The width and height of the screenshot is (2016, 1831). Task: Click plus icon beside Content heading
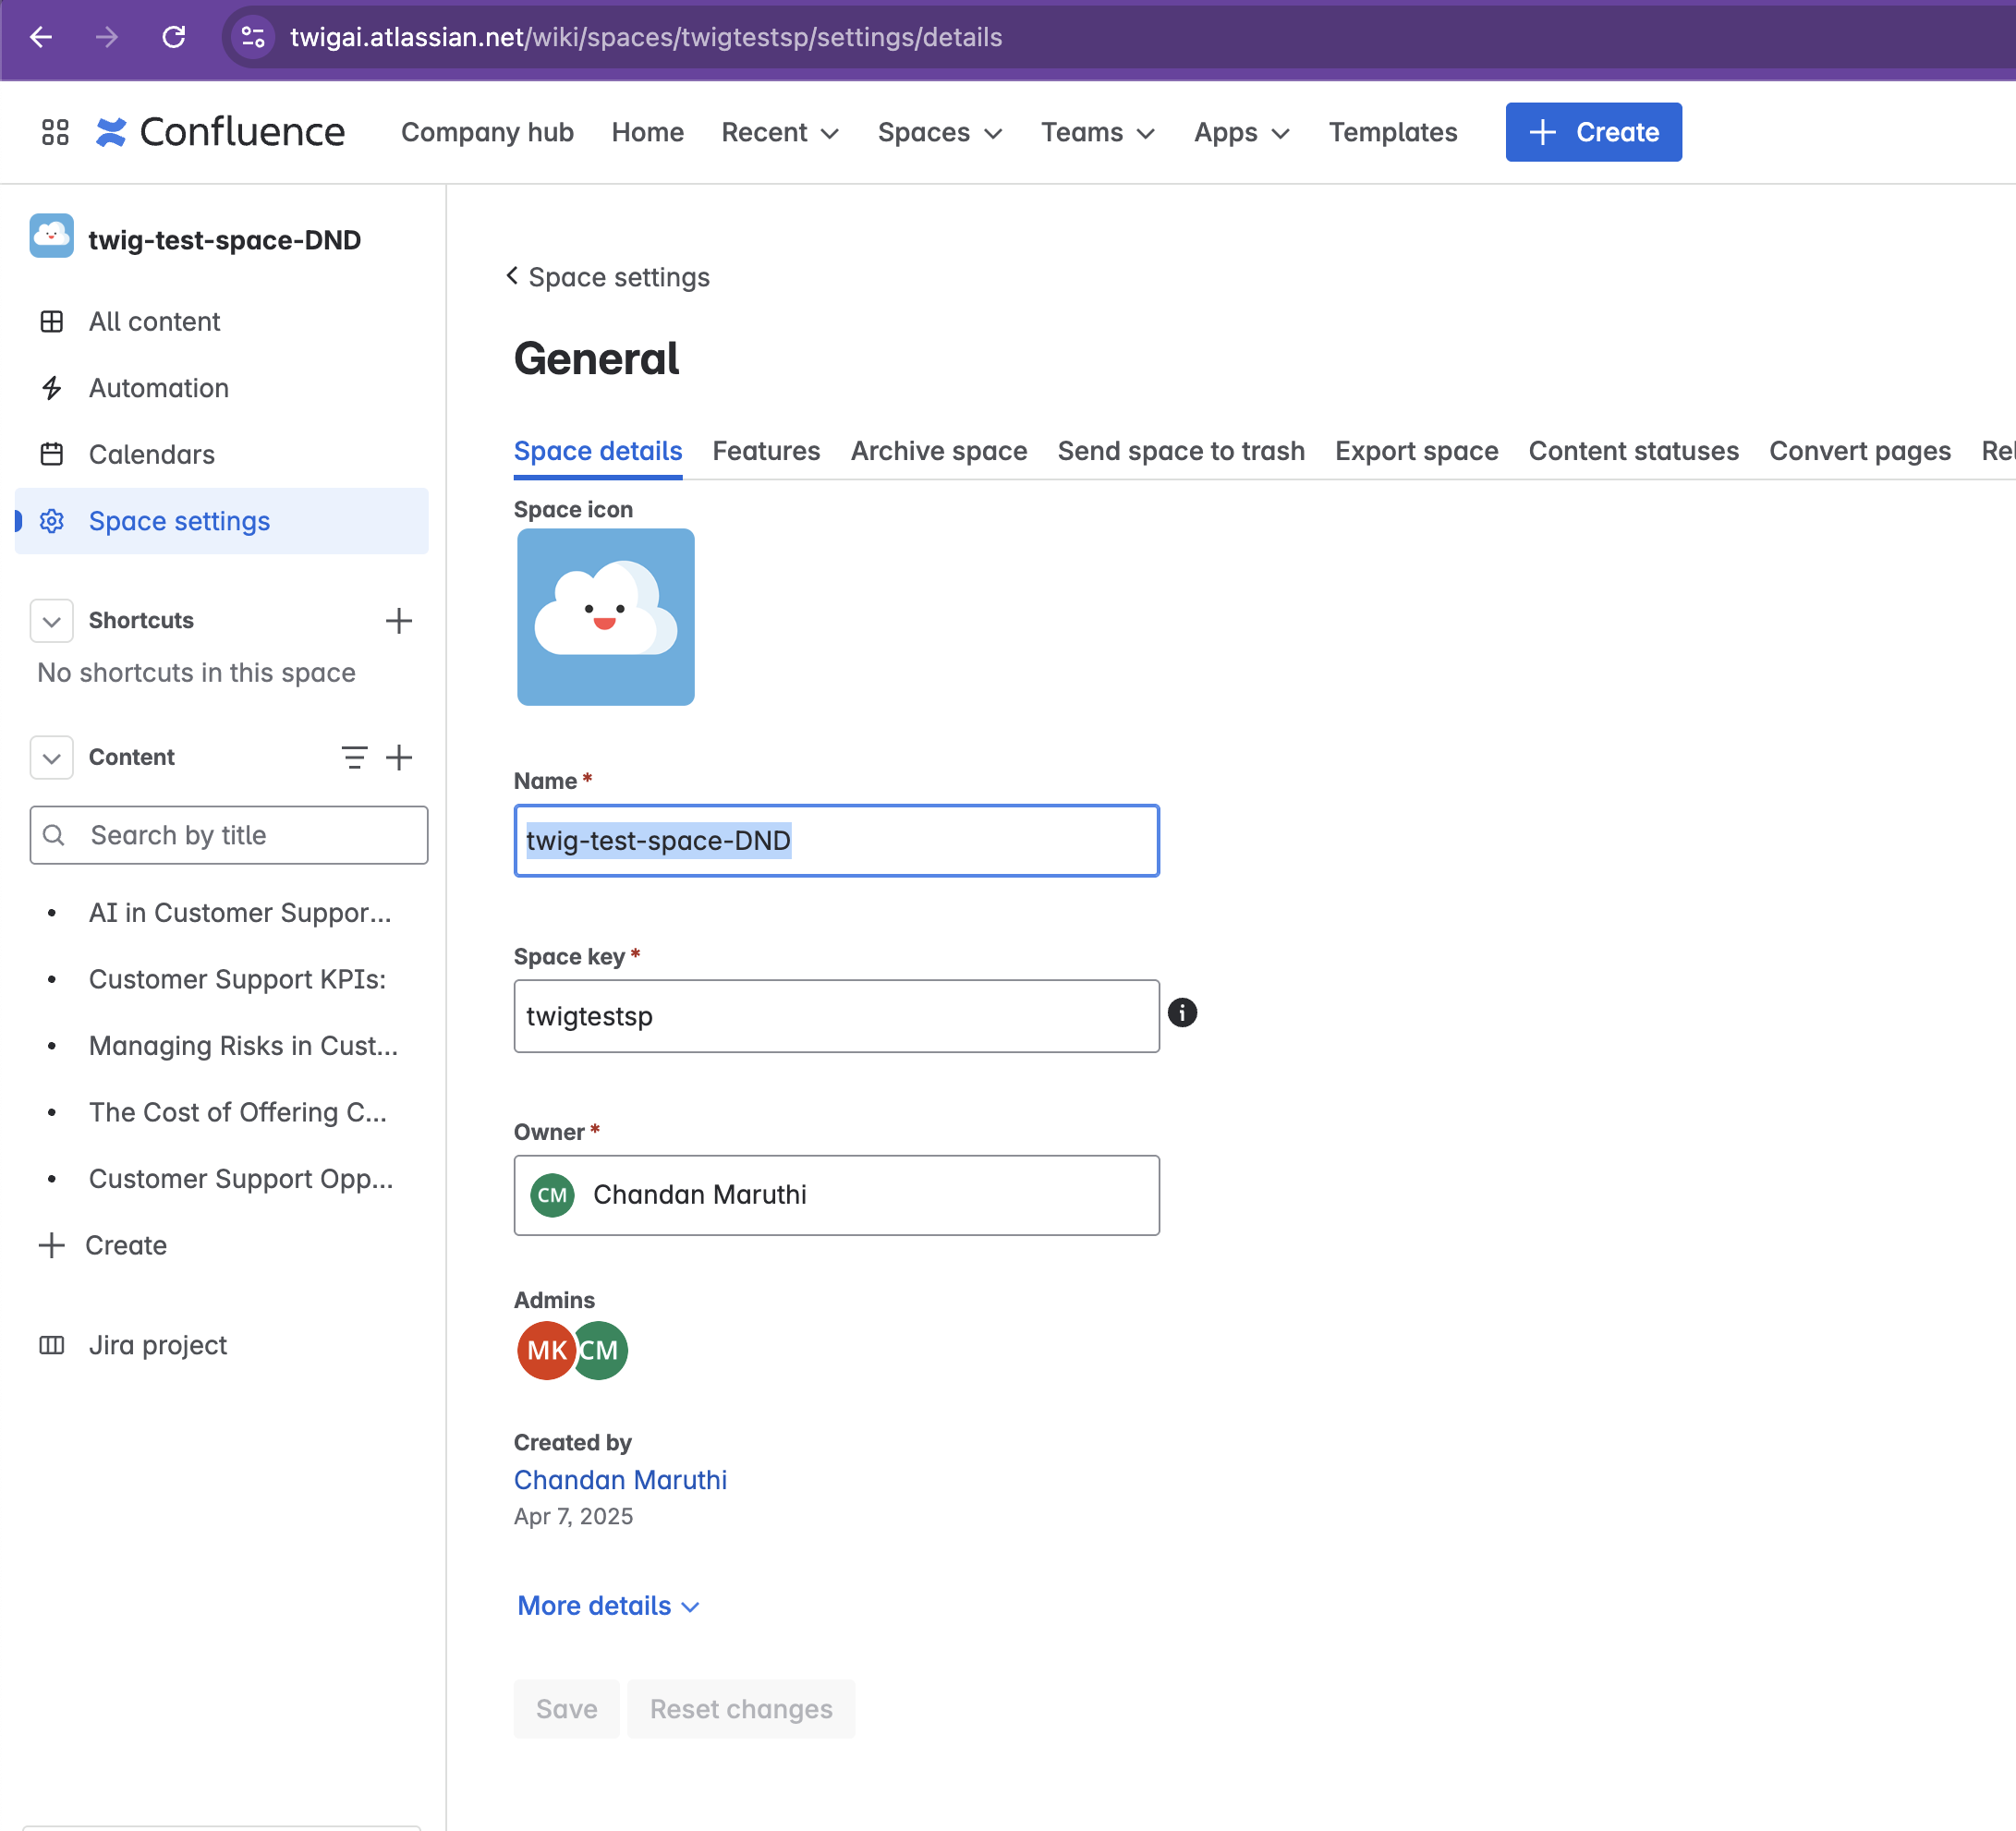pyautogui.click(x=399, y=757)
